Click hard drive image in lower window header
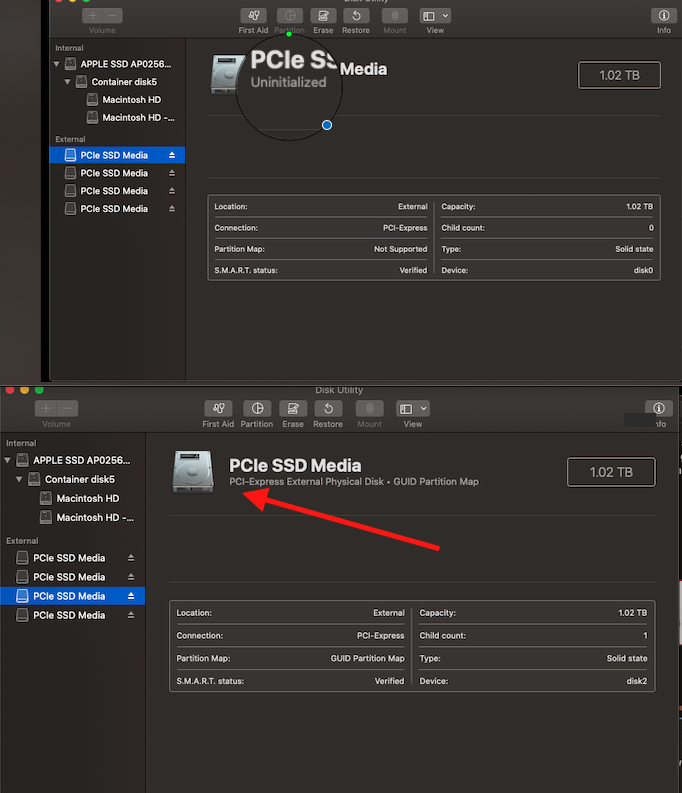Viewport: 682px width, 793px height. pos(193,471)
